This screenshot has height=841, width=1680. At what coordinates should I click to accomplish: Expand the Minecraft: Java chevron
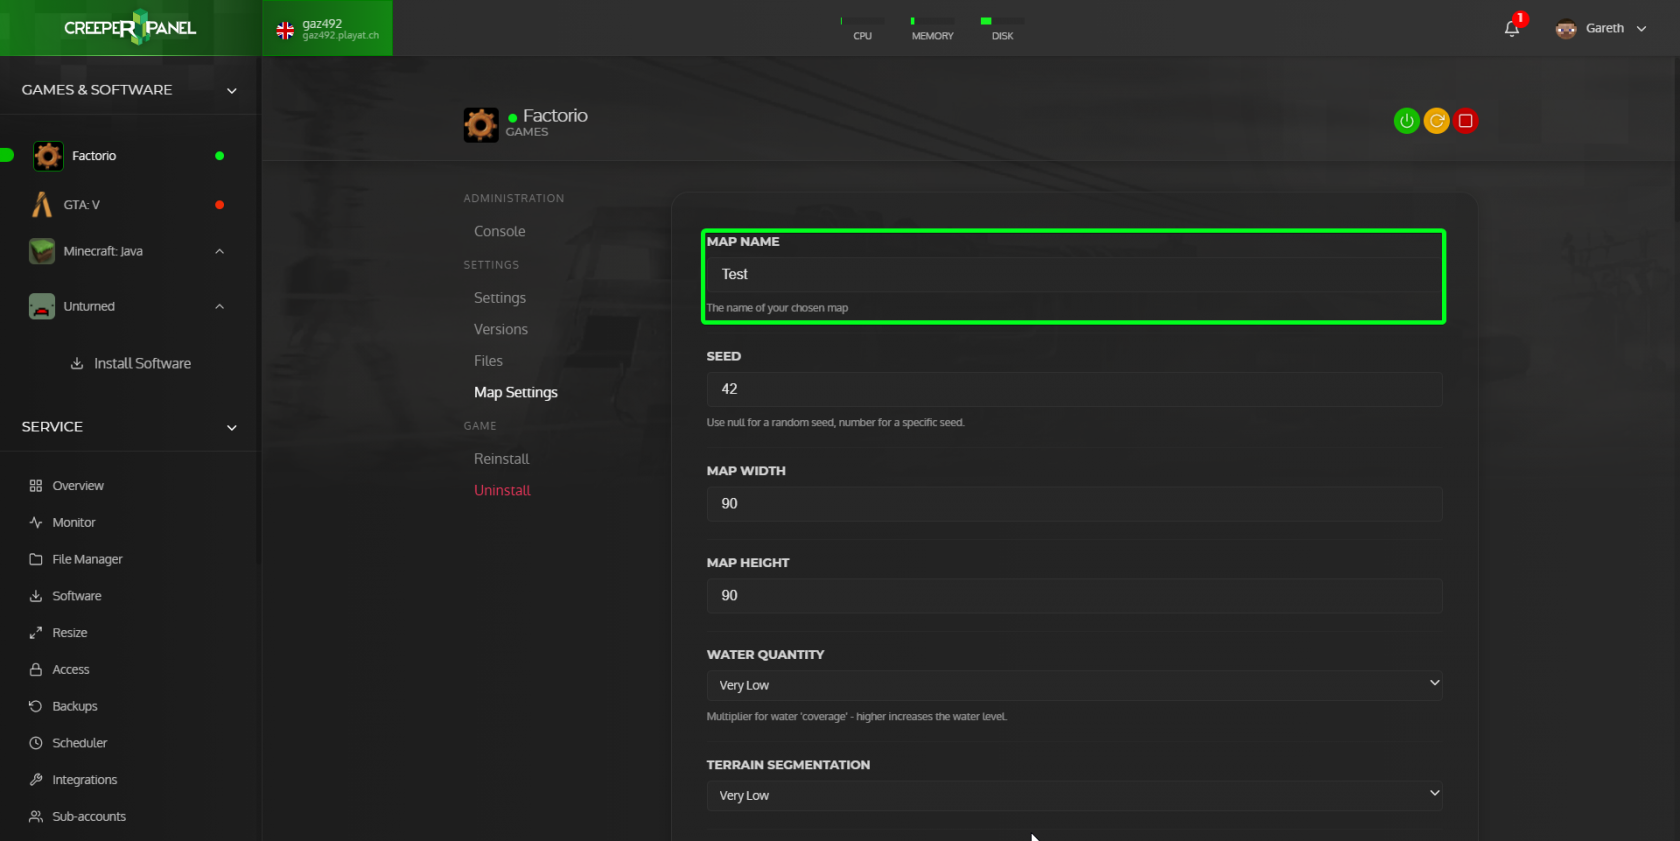pyautogui.click(x=220, y=251)
